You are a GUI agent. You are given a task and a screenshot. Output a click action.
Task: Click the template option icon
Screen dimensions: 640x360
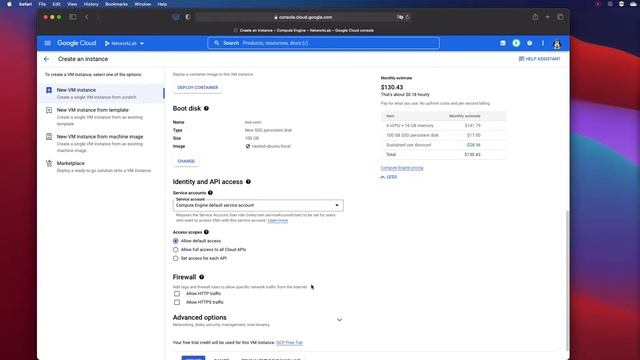49,110
